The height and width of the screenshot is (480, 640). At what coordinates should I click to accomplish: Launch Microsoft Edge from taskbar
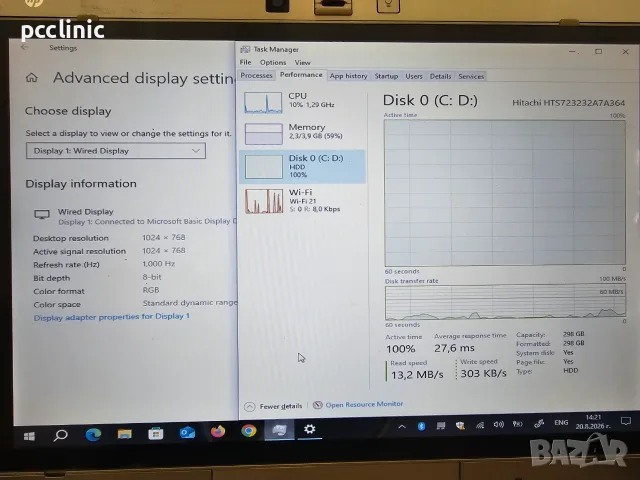(x=93, y=434)
